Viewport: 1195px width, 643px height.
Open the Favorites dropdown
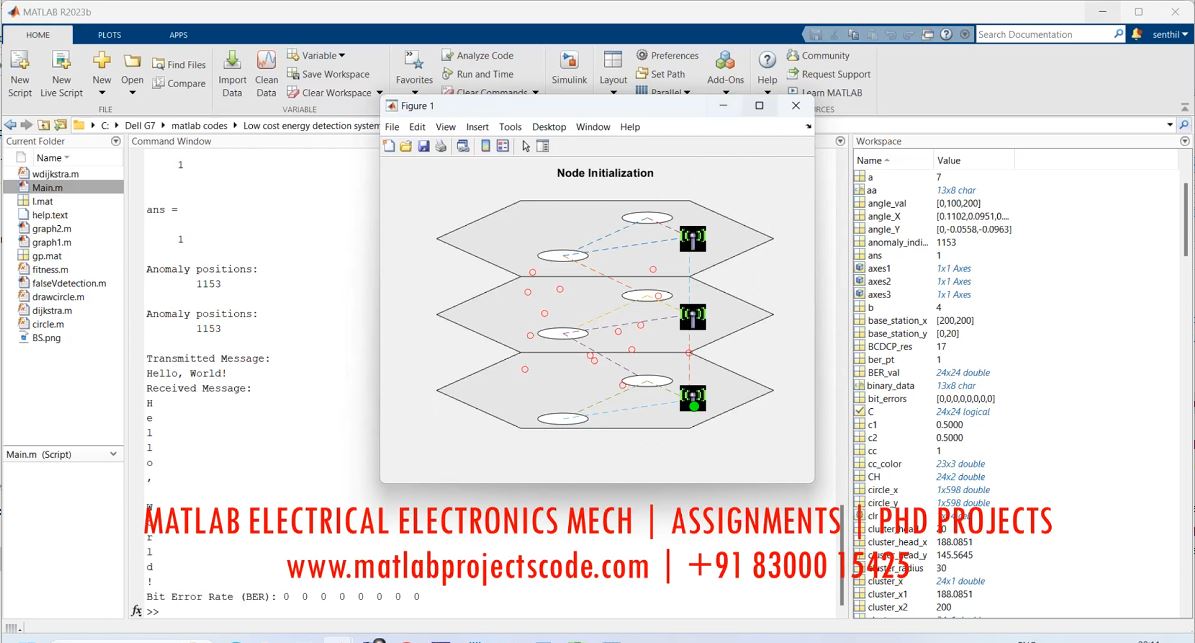pos(414,93)
